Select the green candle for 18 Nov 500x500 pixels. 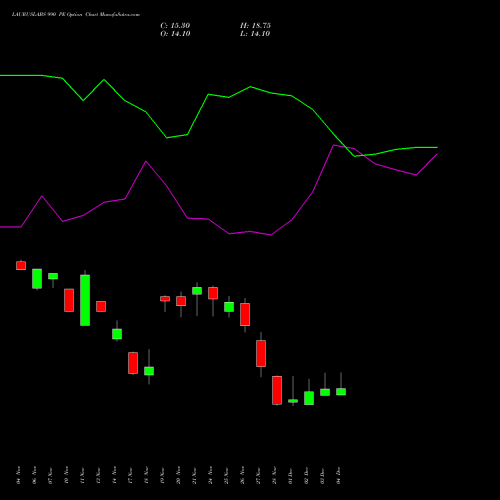(x=149, y=371)
